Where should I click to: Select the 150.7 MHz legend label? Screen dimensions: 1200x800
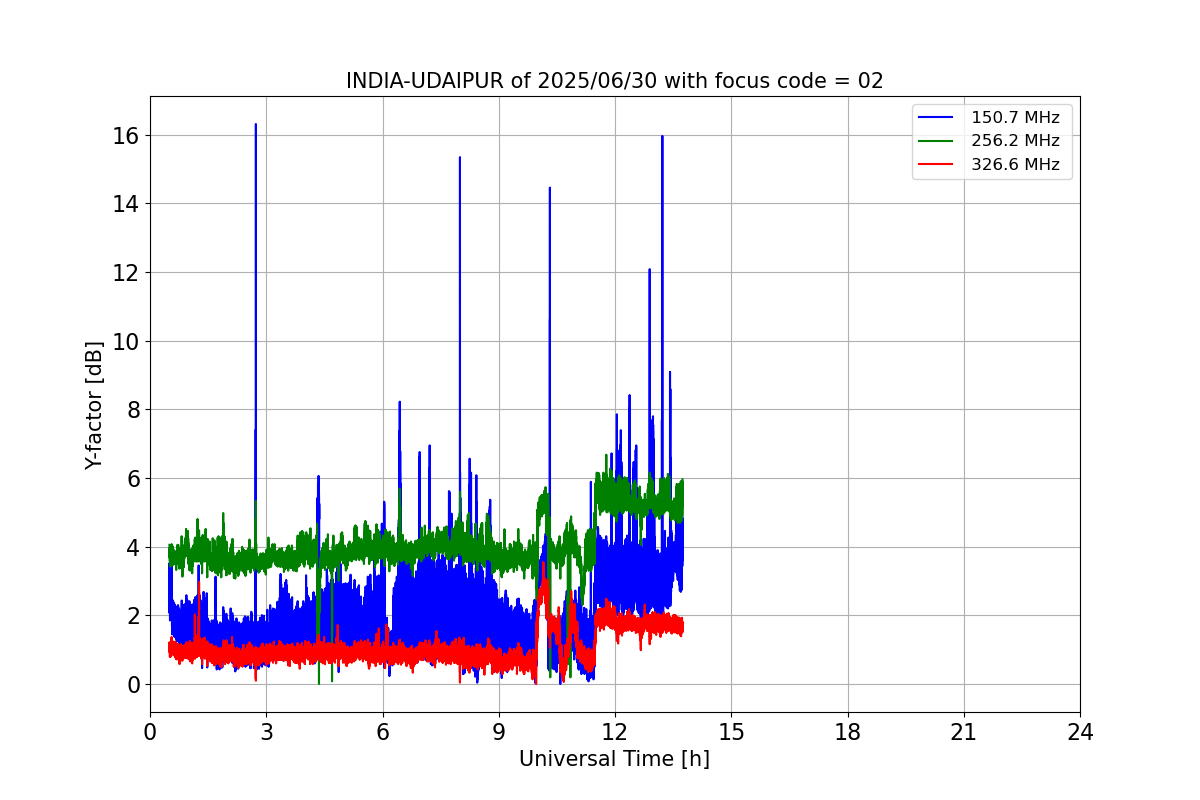pyautogui.click(x=1015, y=118)
